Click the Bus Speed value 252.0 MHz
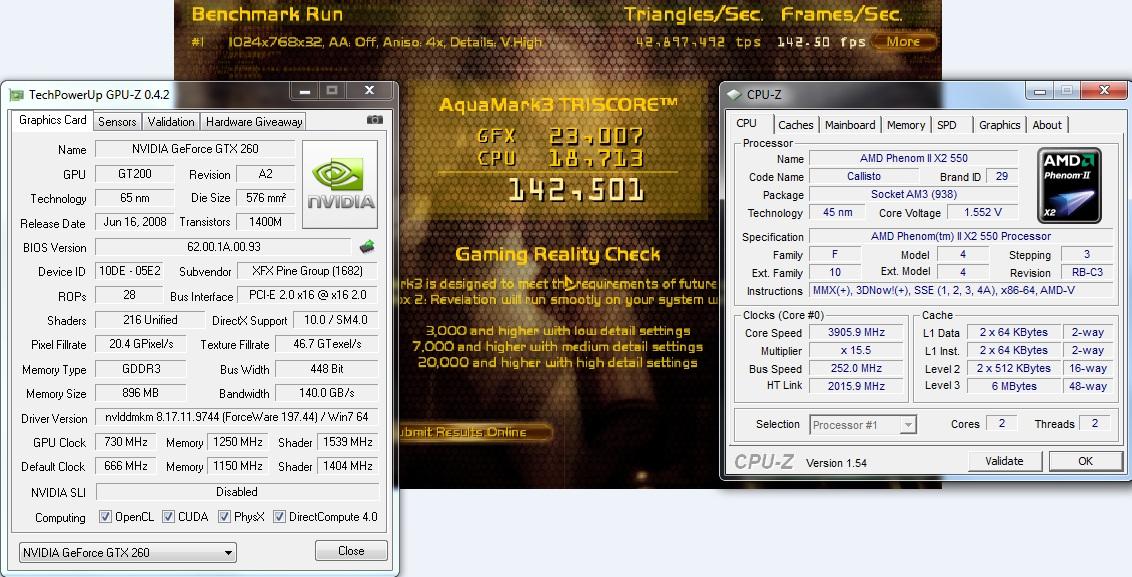 click(856, 368)
